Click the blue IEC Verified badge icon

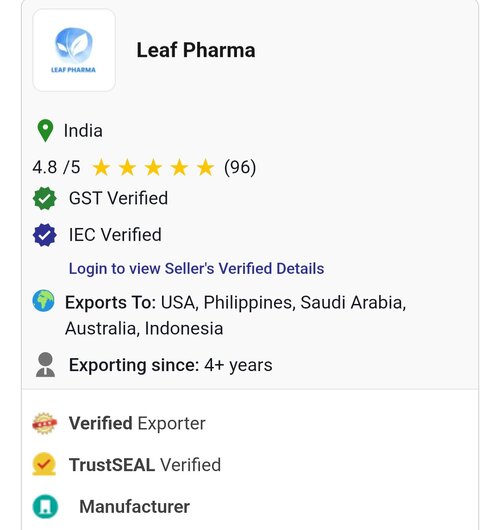point(45,235)
